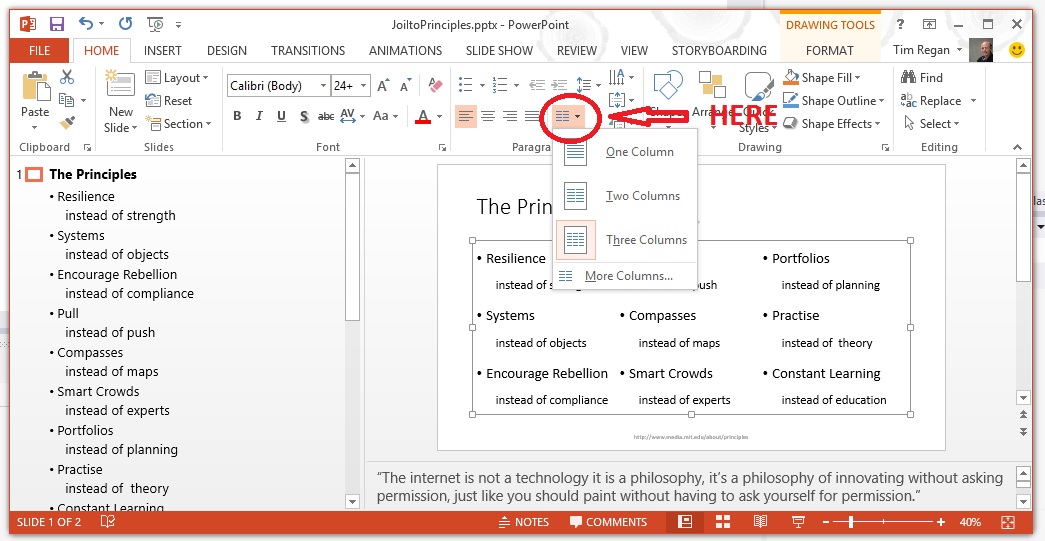Click the Paste clipboard icon
The height and width of the screenshot is (541, 1045).
[35, 87]
